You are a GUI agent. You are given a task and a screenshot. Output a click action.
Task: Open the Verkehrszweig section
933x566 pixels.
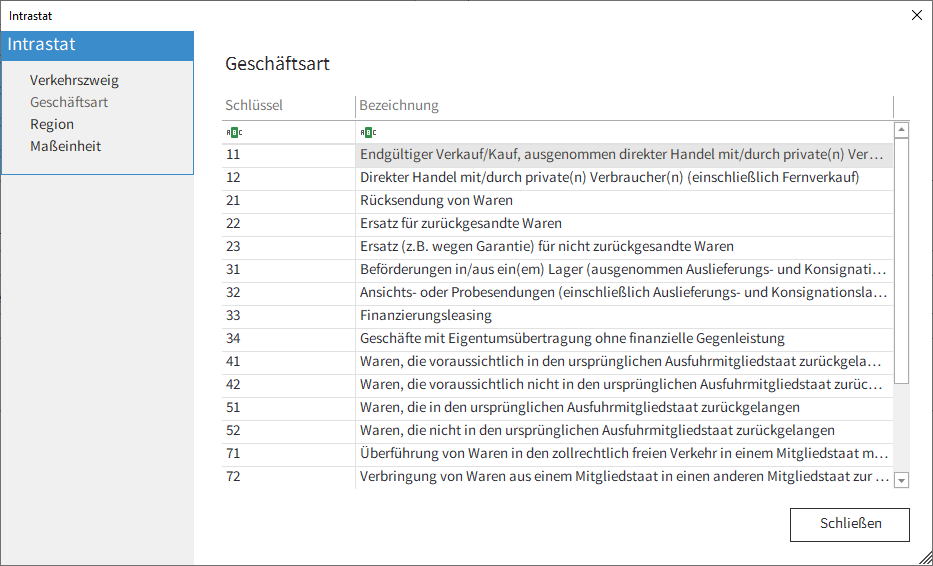[74, 80]
